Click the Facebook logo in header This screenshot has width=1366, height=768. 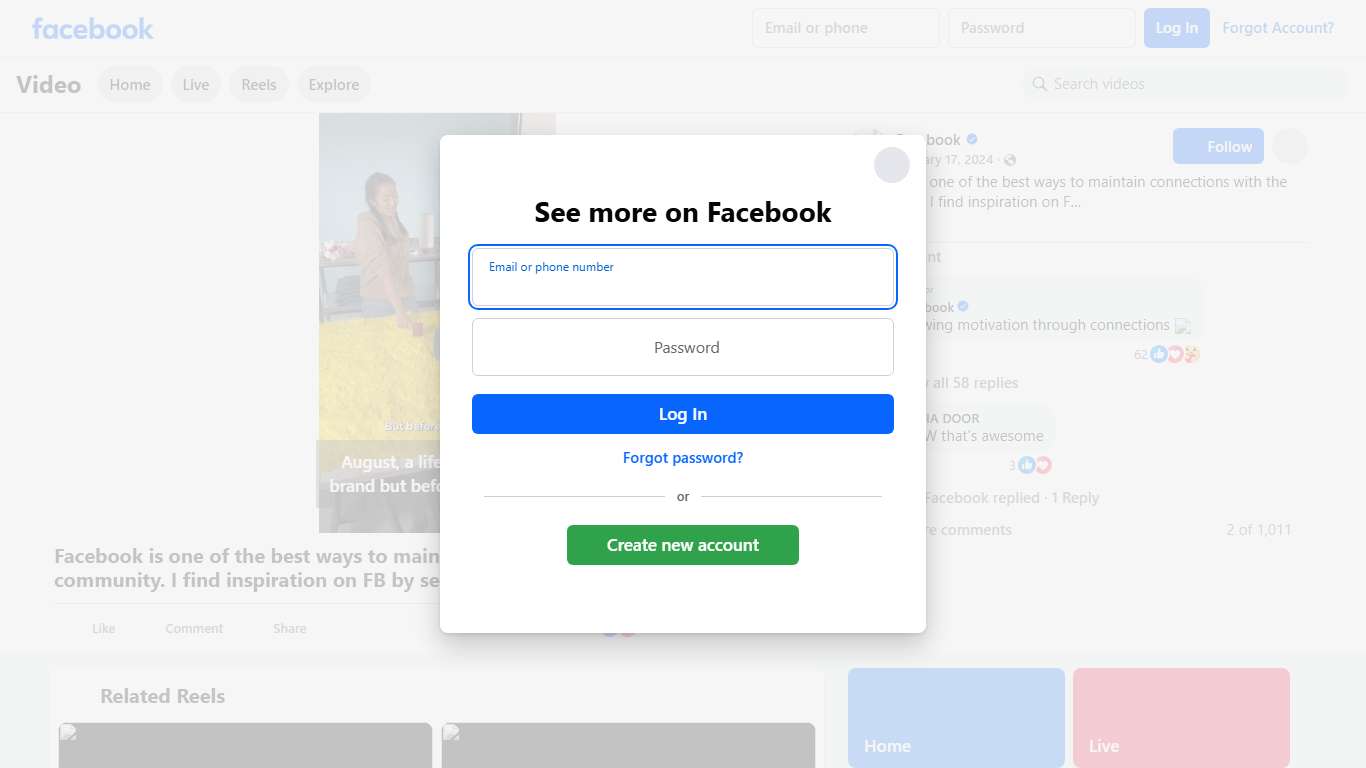[x=93, y=28]
